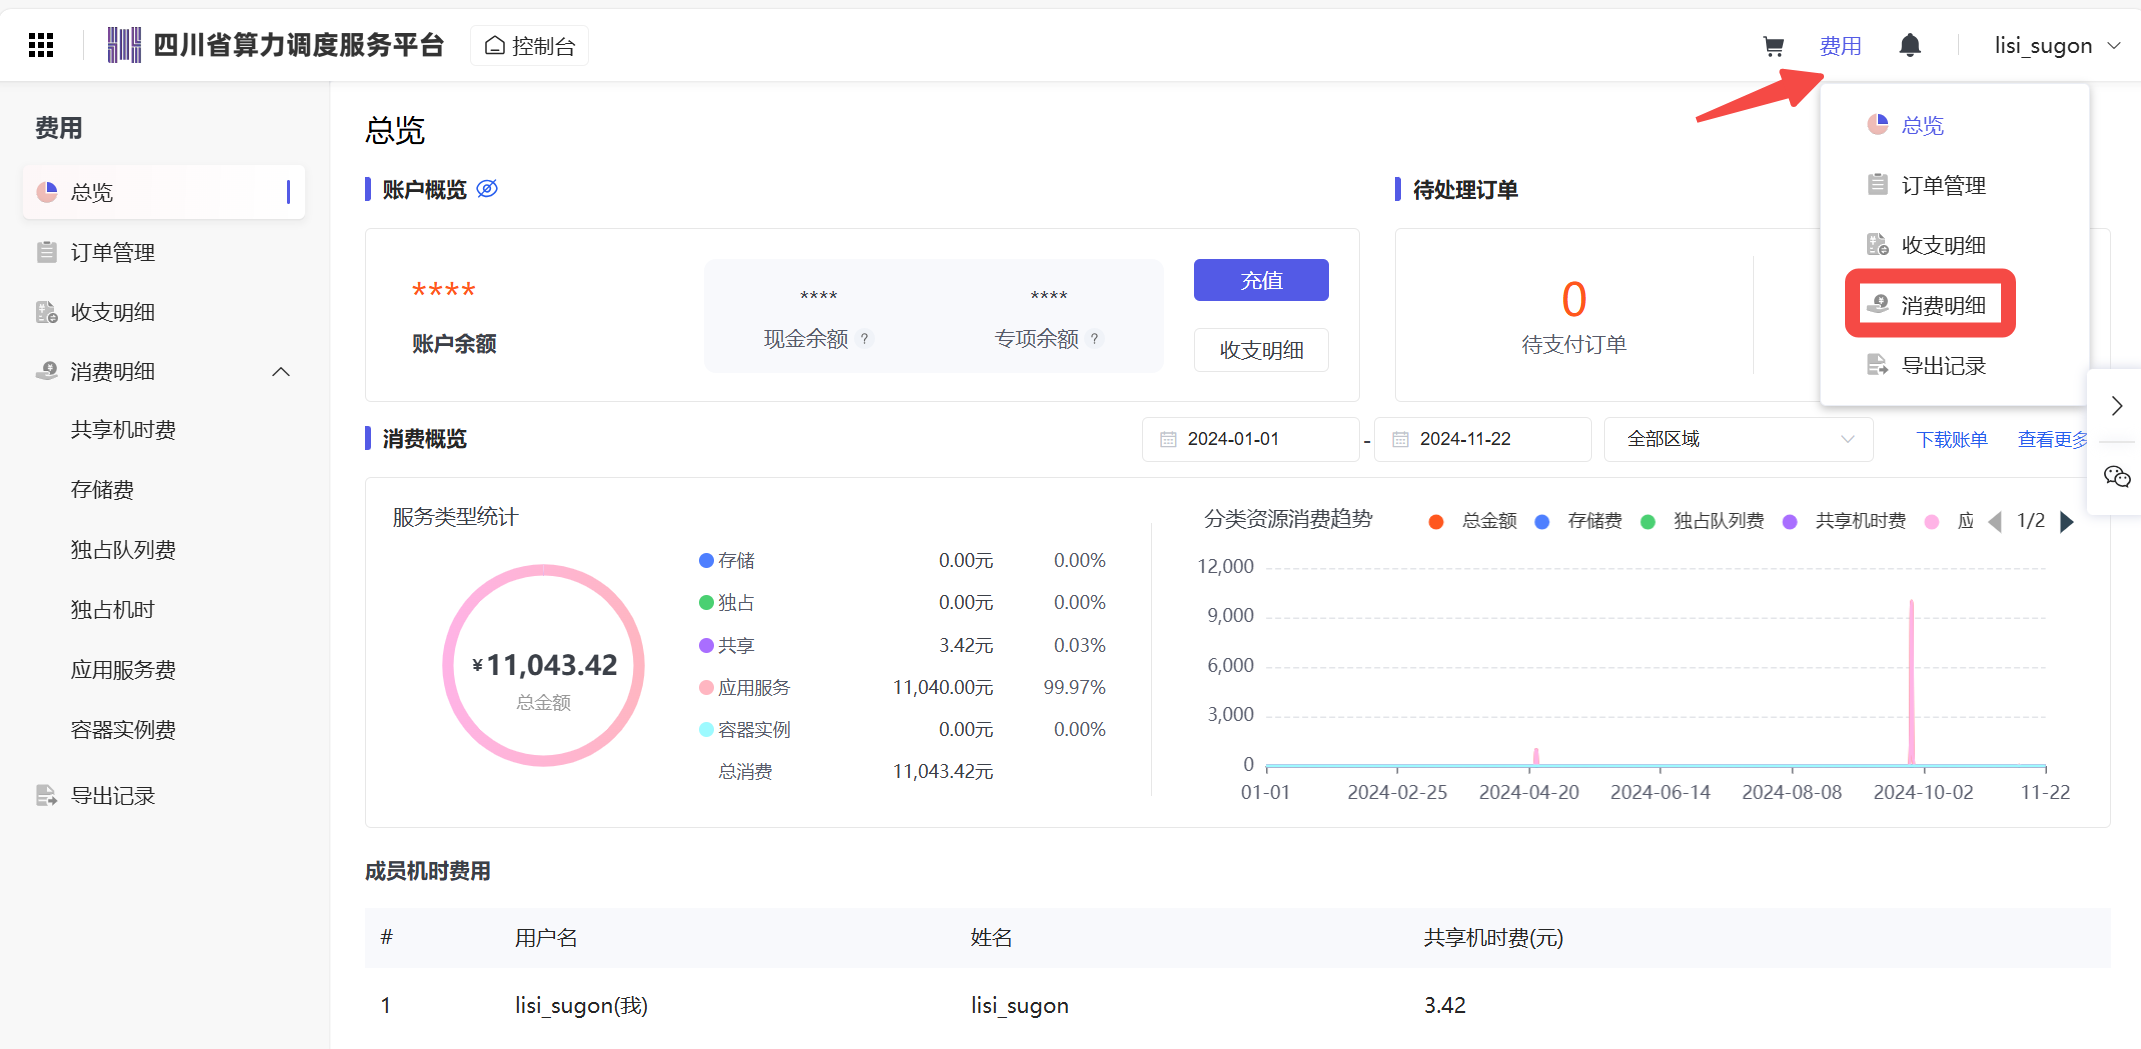Click the 控制台 console button
Screen dimensions: 2141x1049
click(x=530, y=46)
